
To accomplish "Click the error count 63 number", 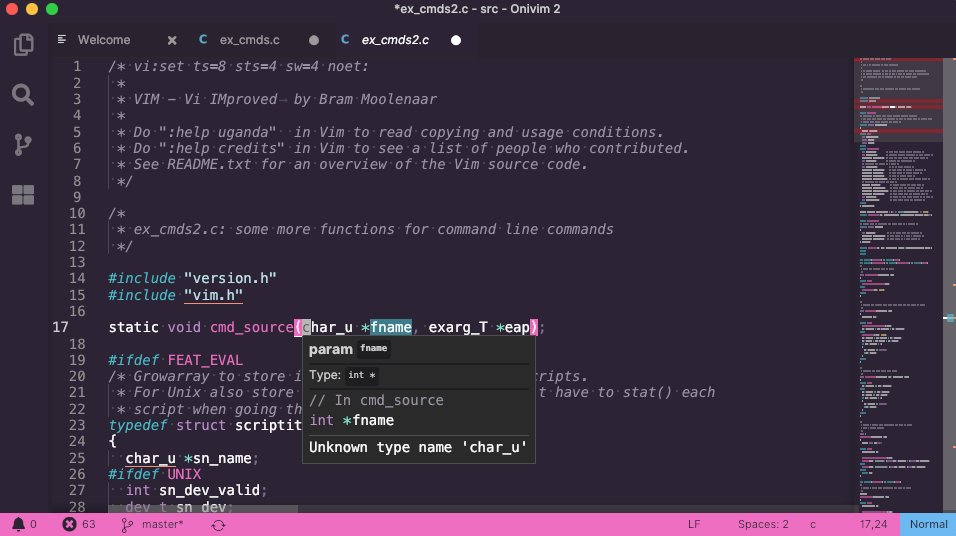I will pyautogui.click(x=88, y=524).
